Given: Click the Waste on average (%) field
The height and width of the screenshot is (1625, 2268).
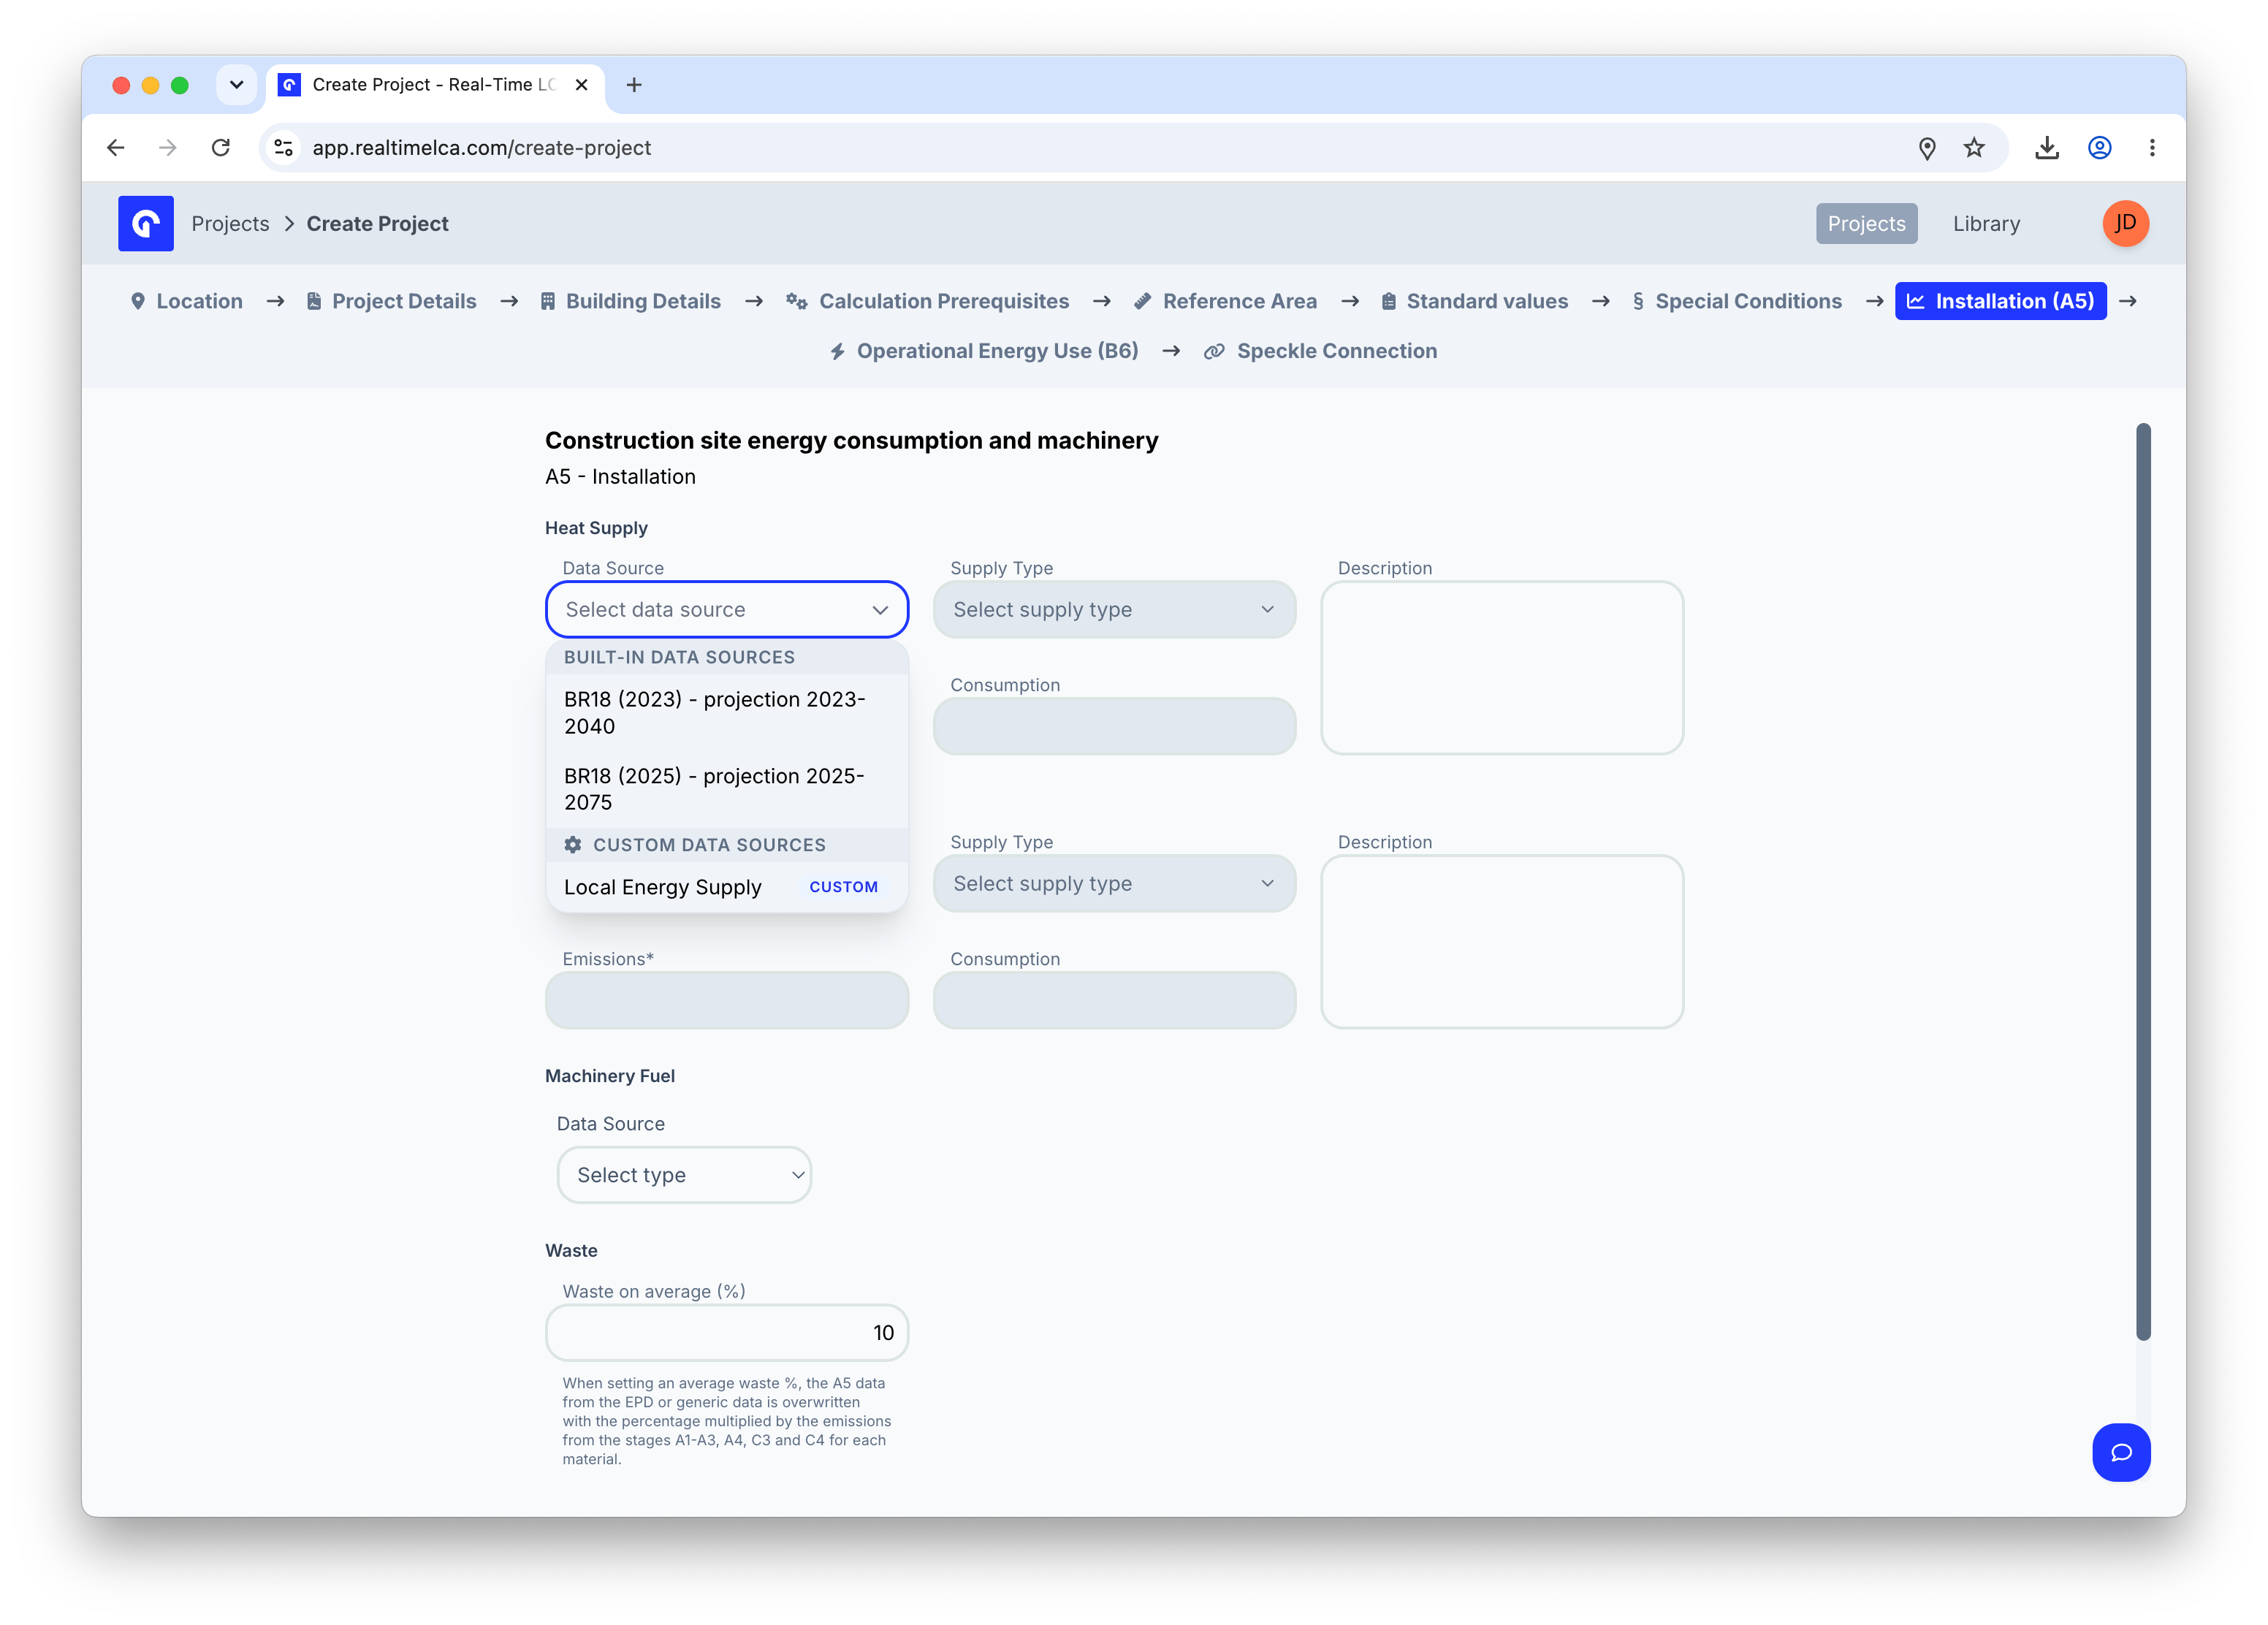Looking at the screenshot, I should pyautogui.click(x=727, y=1332).
